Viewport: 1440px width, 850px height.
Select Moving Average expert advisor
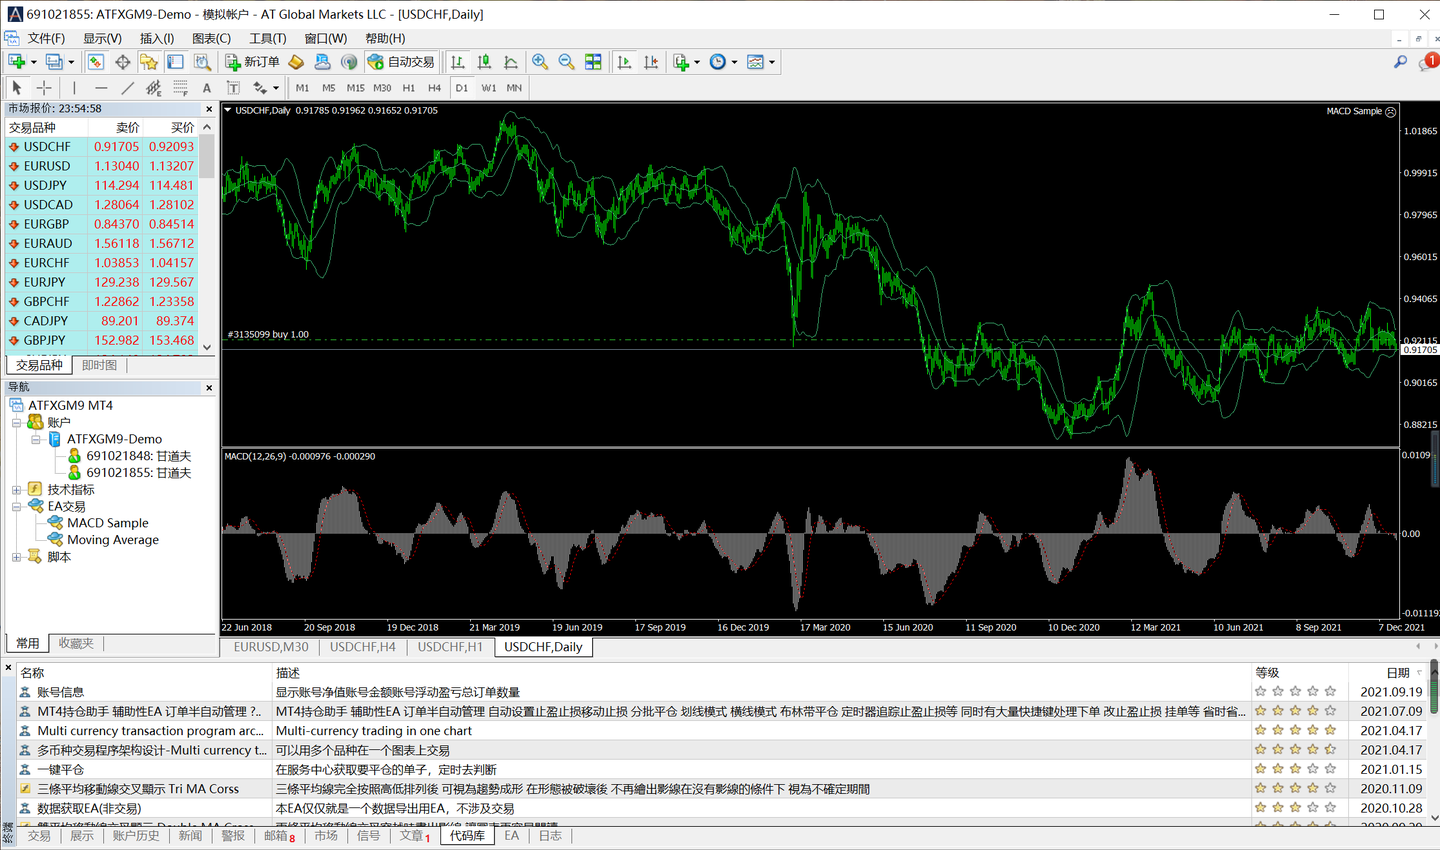coord(113,540)
